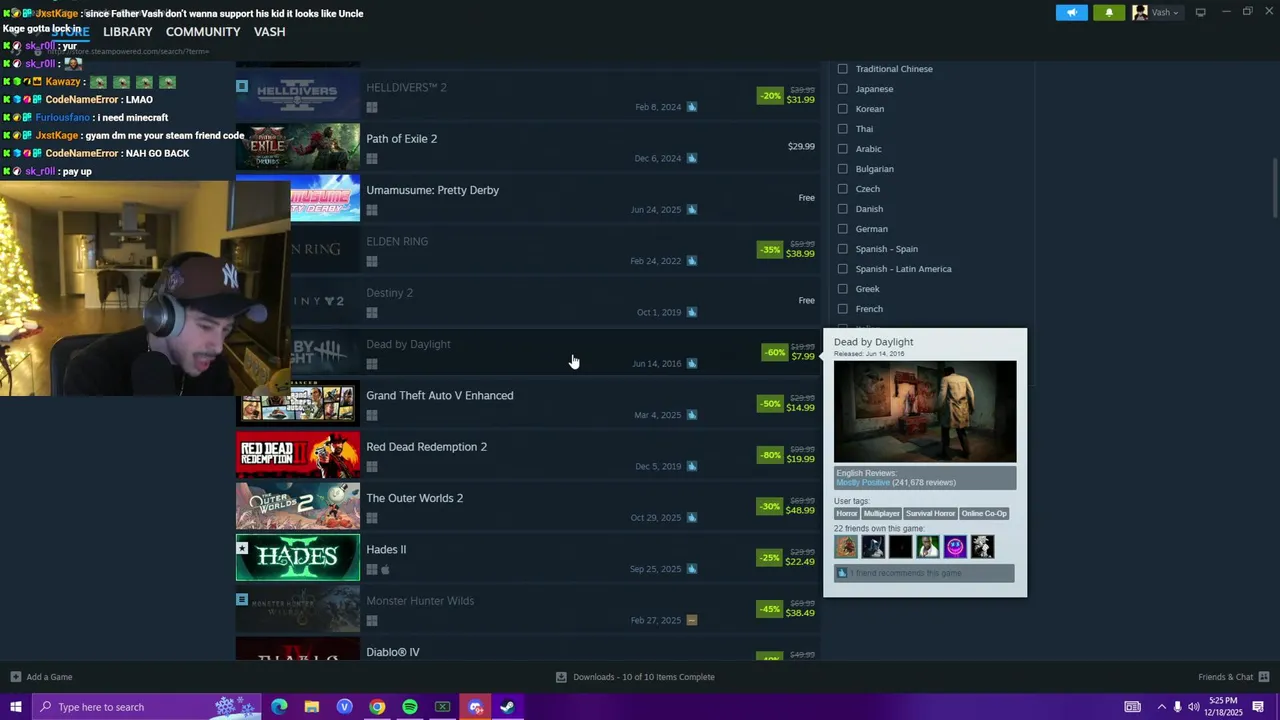
Task: Open The Outer Worlds 2 listing
Action: (528, 505)
